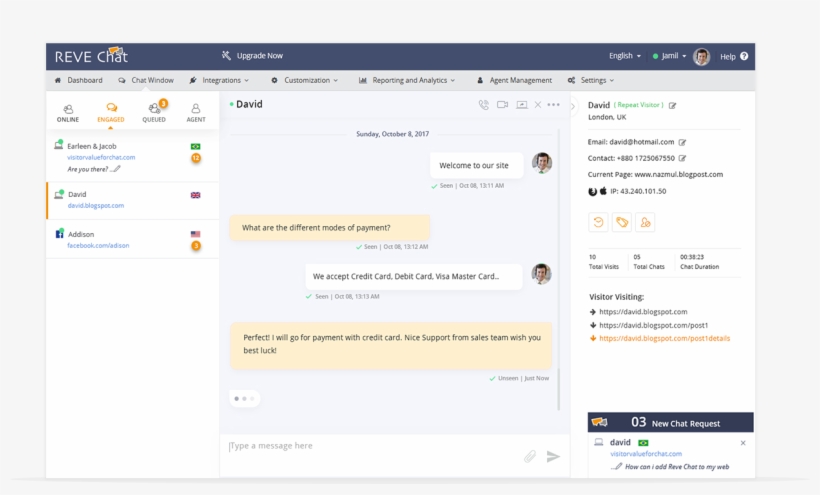
Task: Switch to the Queued chats tab
Action: (x=154, y=113)
